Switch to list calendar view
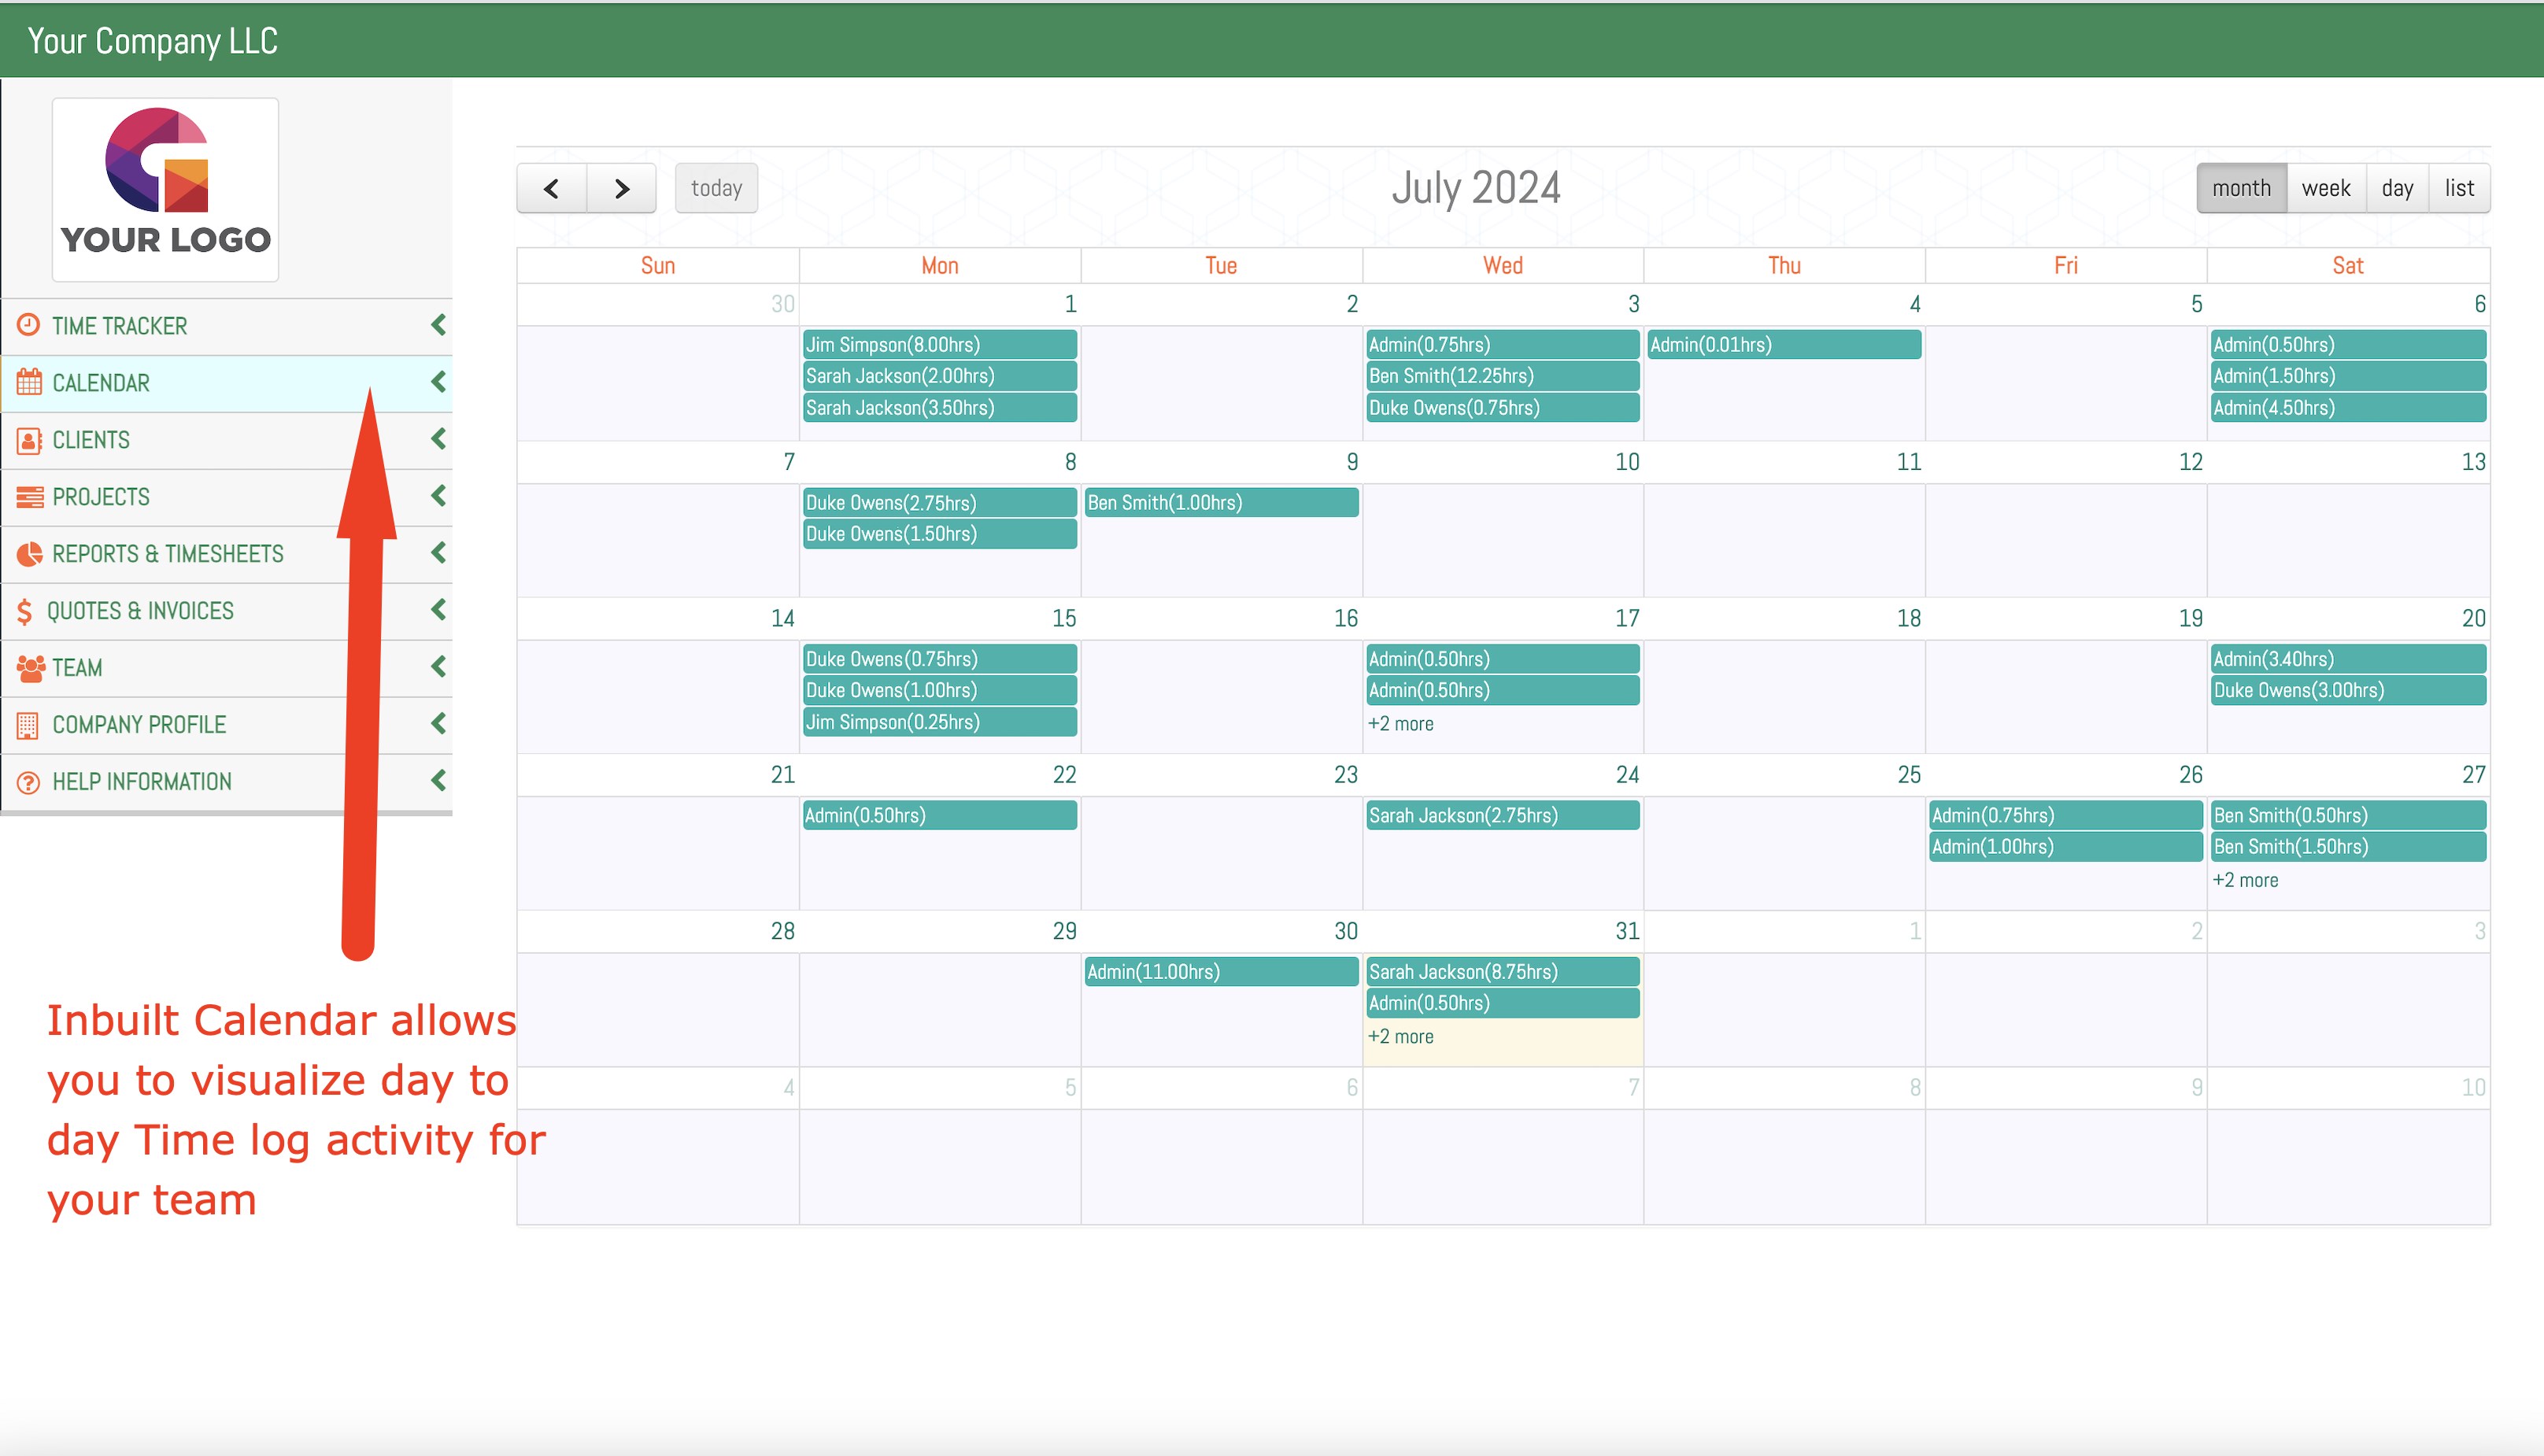This screenshot has height=1456, width=2544. (2459, 188)
